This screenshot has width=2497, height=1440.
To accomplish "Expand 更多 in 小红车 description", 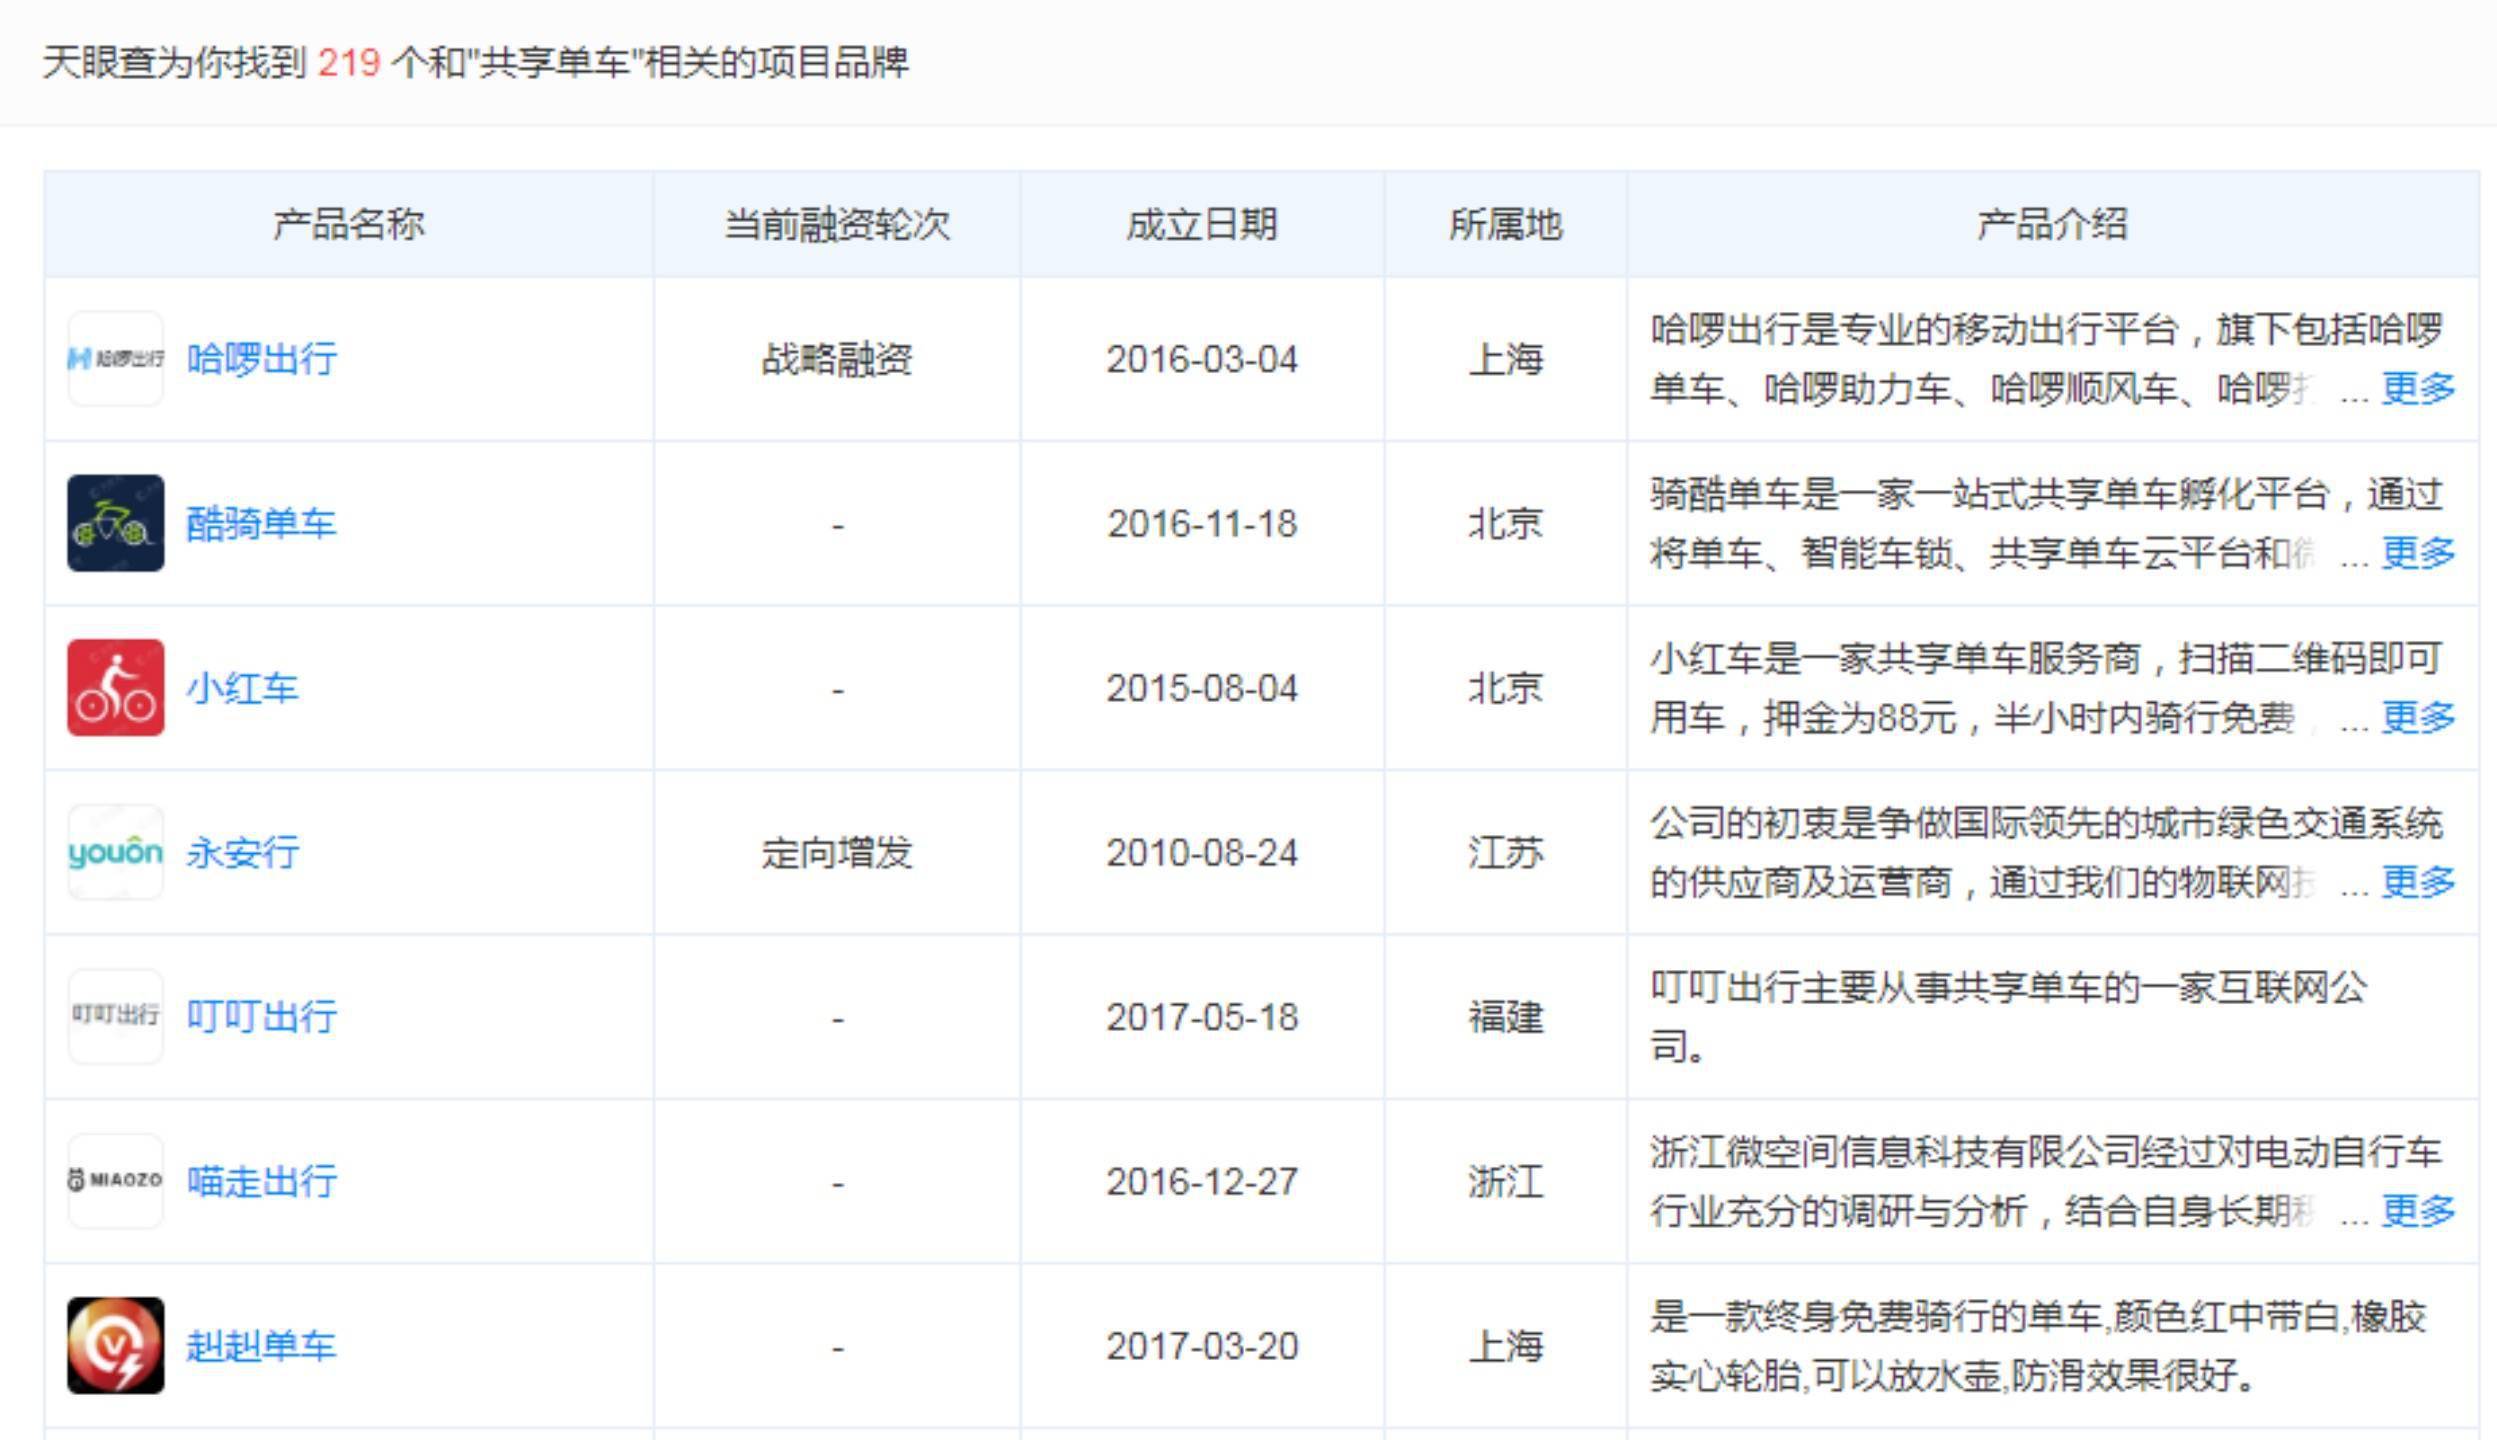I will pyautogui.click(x=2418, y=717).
